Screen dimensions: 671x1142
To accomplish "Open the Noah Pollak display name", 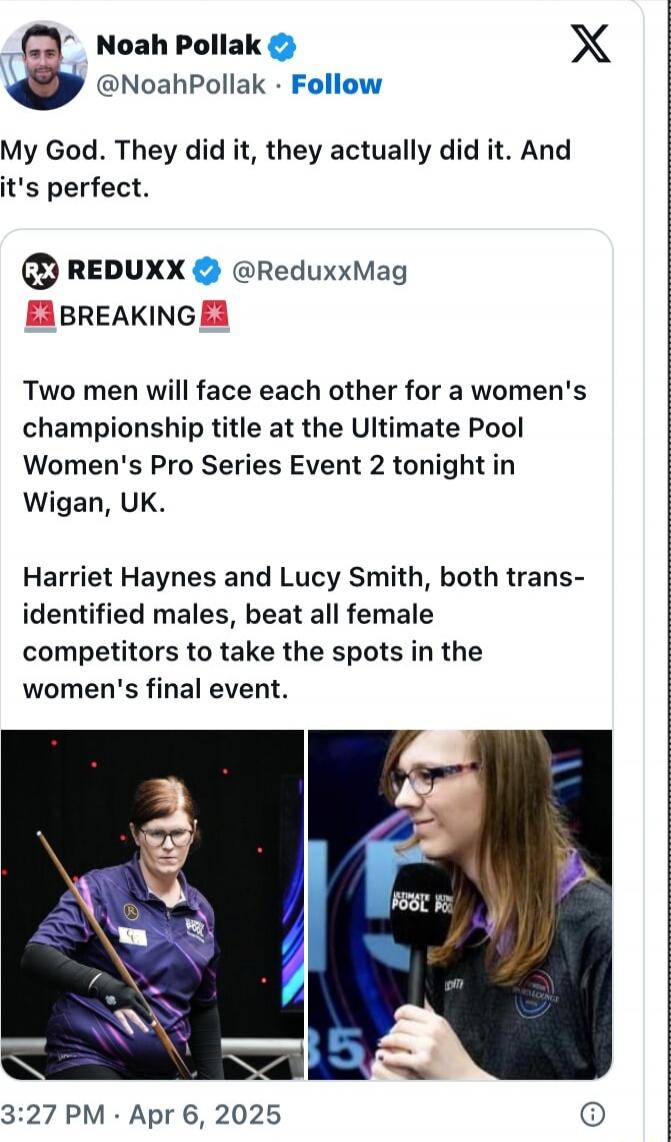I will coord(178,47).
